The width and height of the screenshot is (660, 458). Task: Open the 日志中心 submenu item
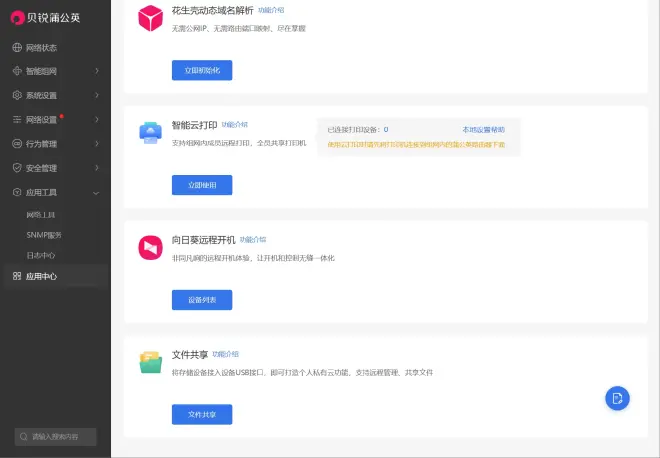tap(40, 255)
